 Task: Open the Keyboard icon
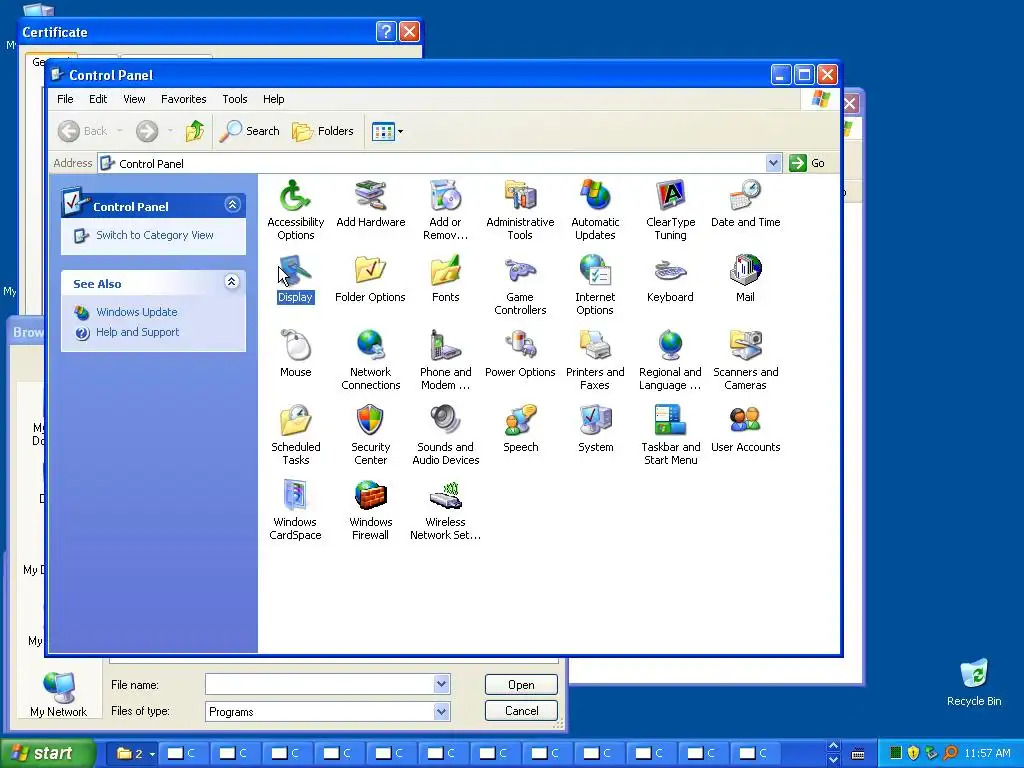670,279
